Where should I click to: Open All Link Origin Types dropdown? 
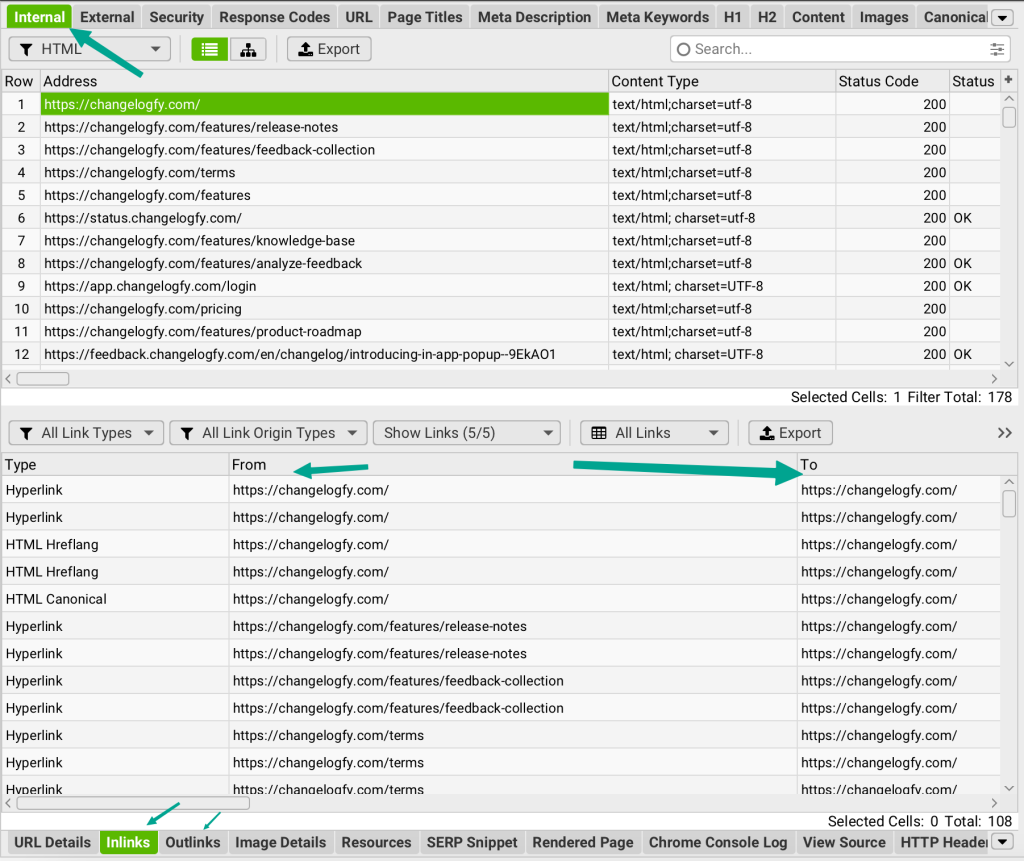(x=268, y=433)
